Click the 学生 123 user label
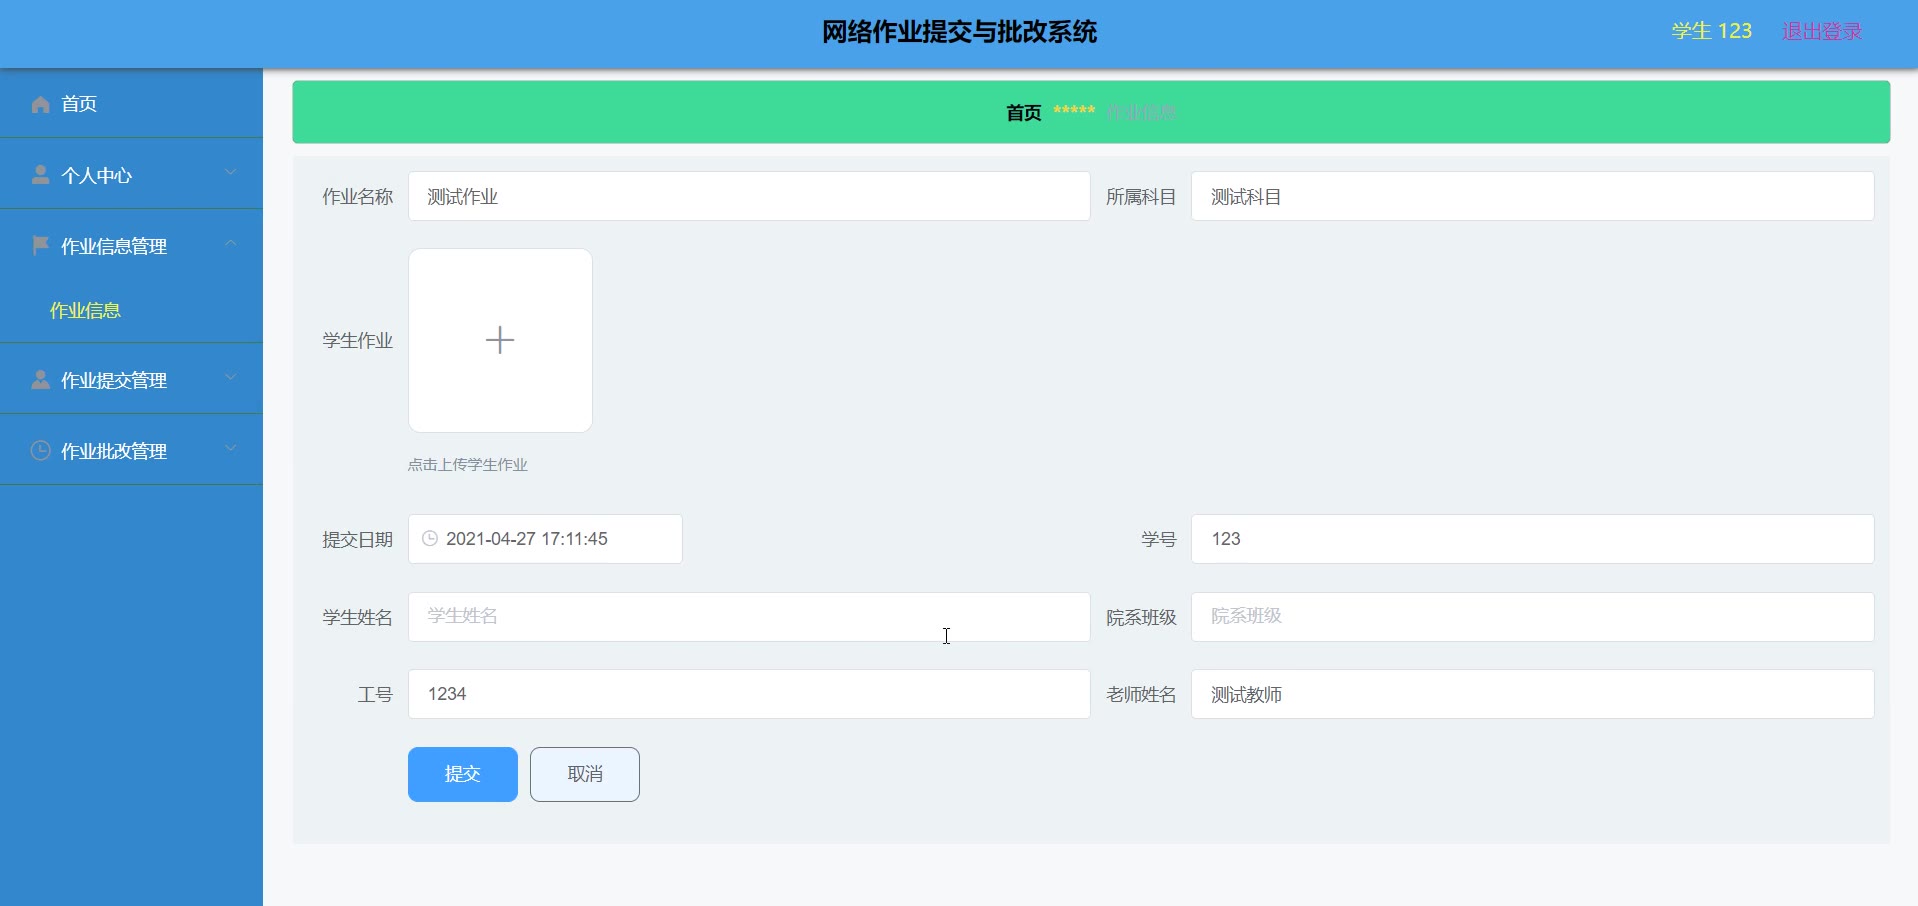This screenshot has height=906, width=1918. (1712, 31)
